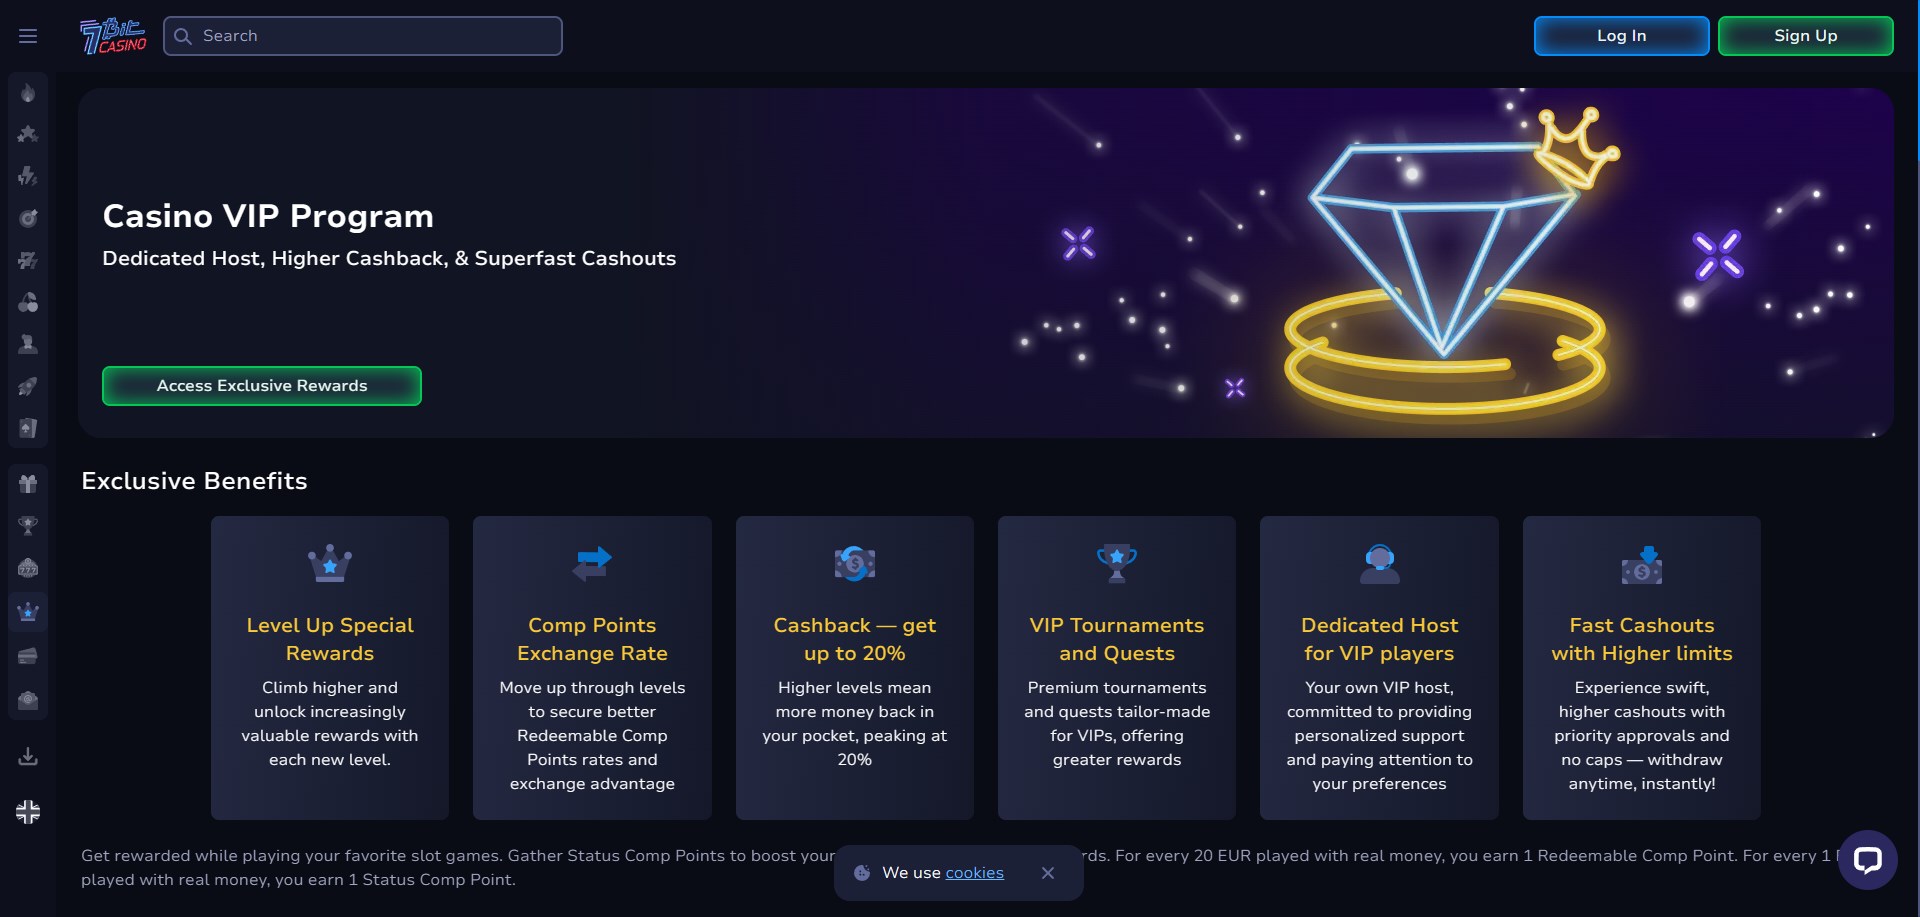Open the language selector flag
Image resolution: width=1920 pixels, height=917 pixels.
coord(28,812)
